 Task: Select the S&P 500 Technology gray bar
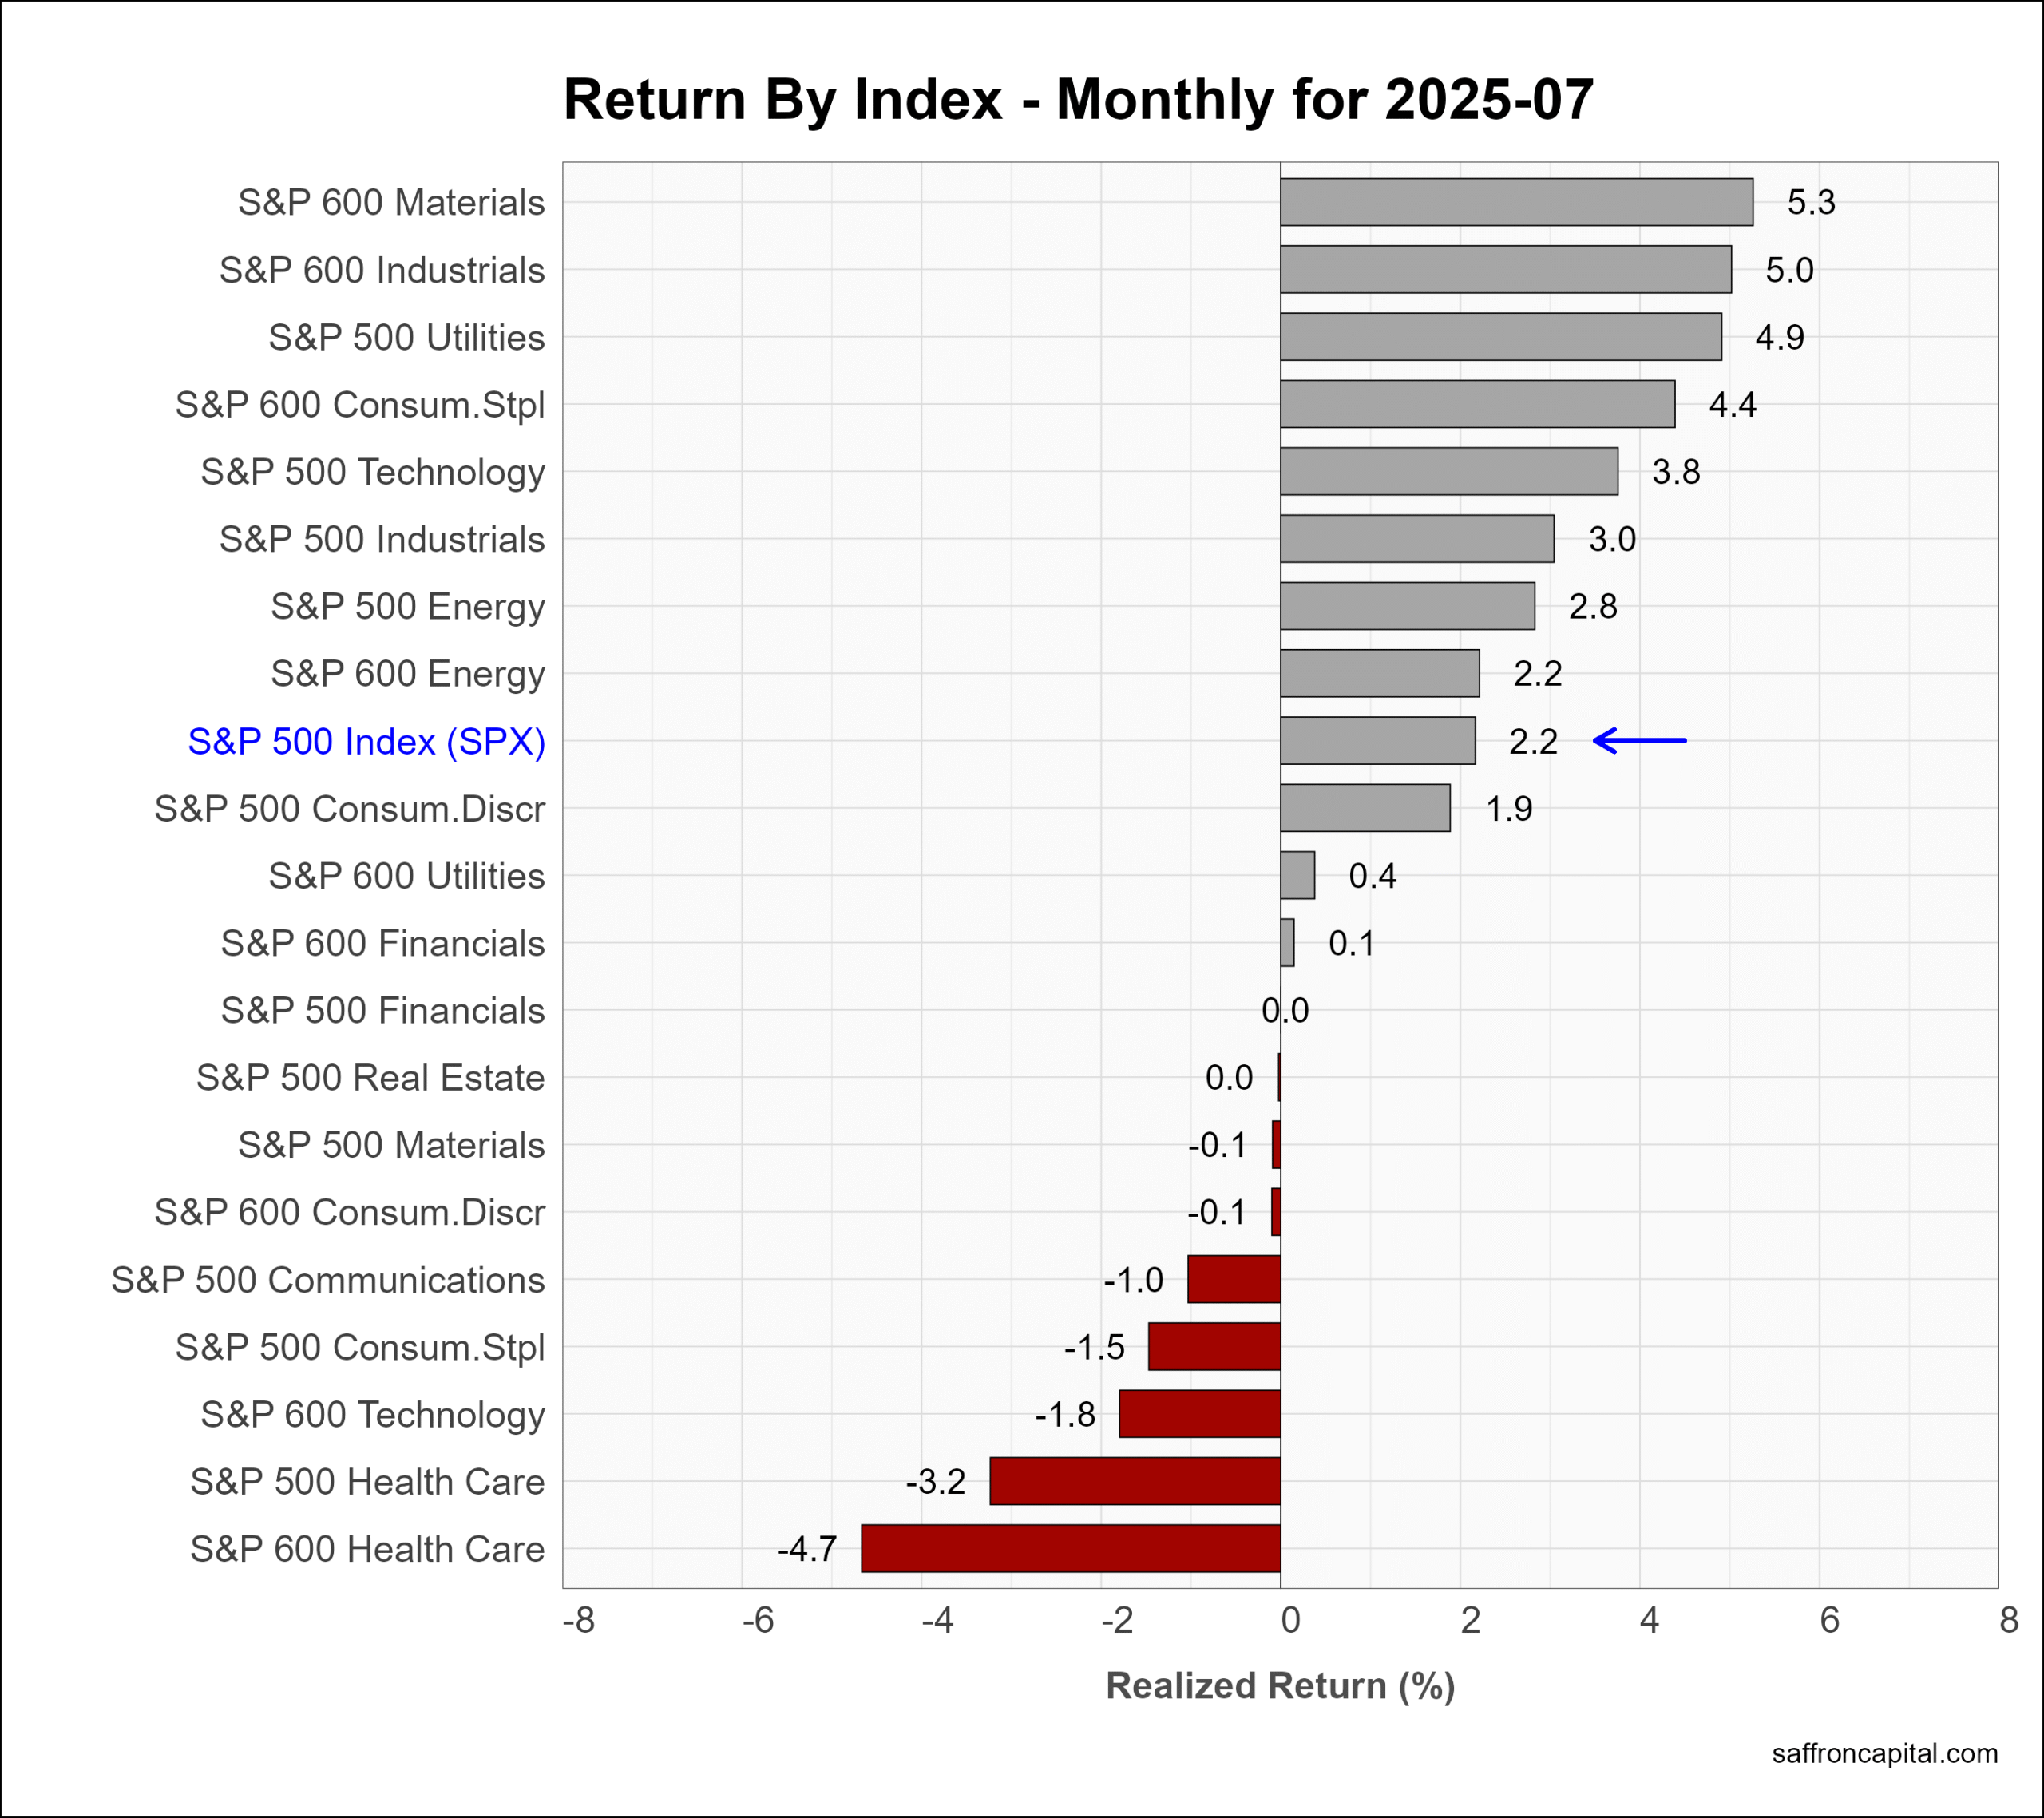pyautogui.click(x=1449, y=472)
